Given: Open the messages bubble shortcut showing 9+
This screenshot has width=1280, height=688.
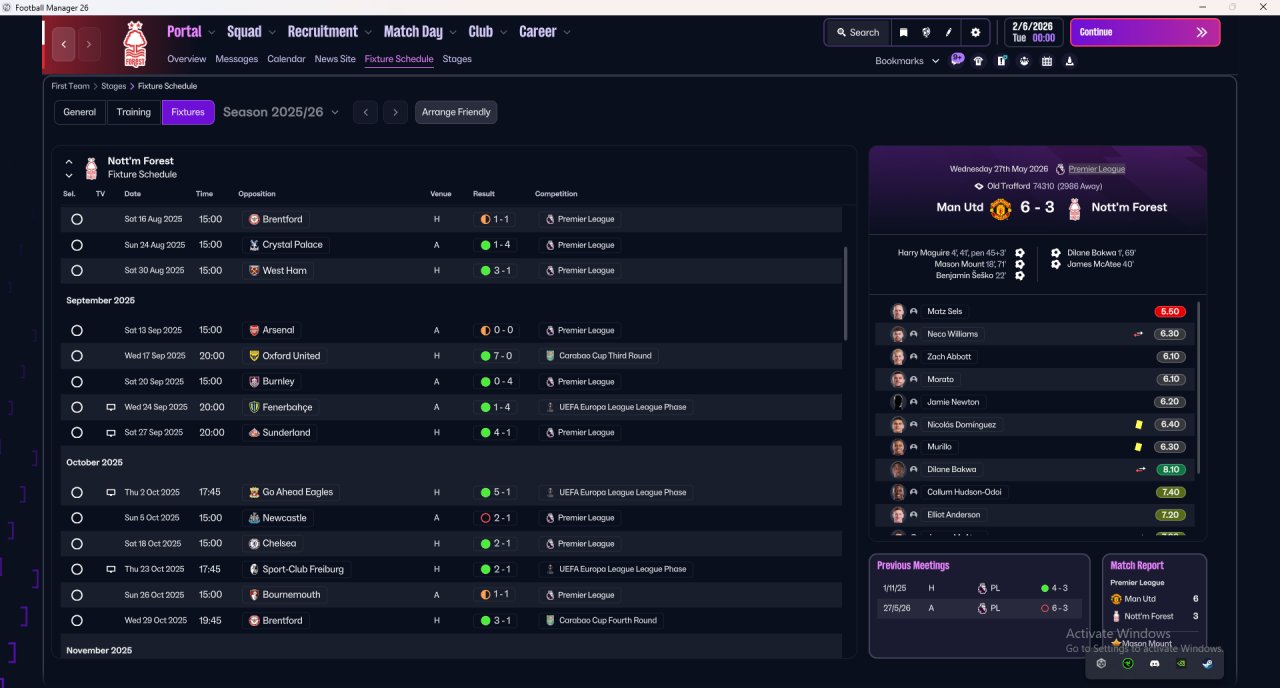Looking at the screenshot, I should (957, 60).
